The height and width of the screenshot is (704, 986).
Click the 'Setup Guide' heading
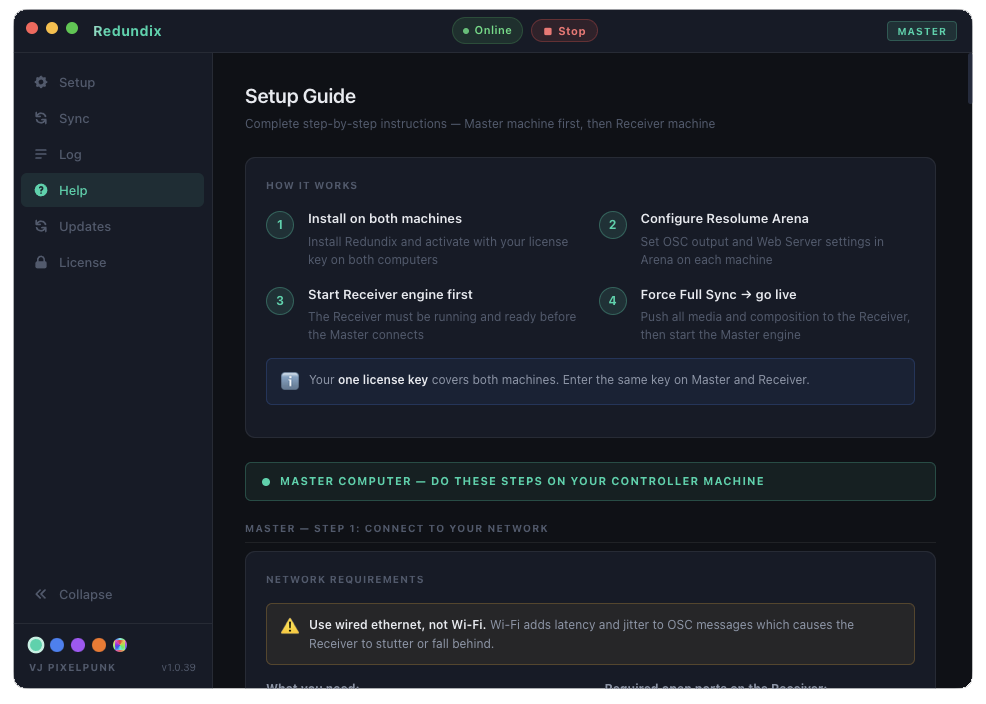click(301, 96)
